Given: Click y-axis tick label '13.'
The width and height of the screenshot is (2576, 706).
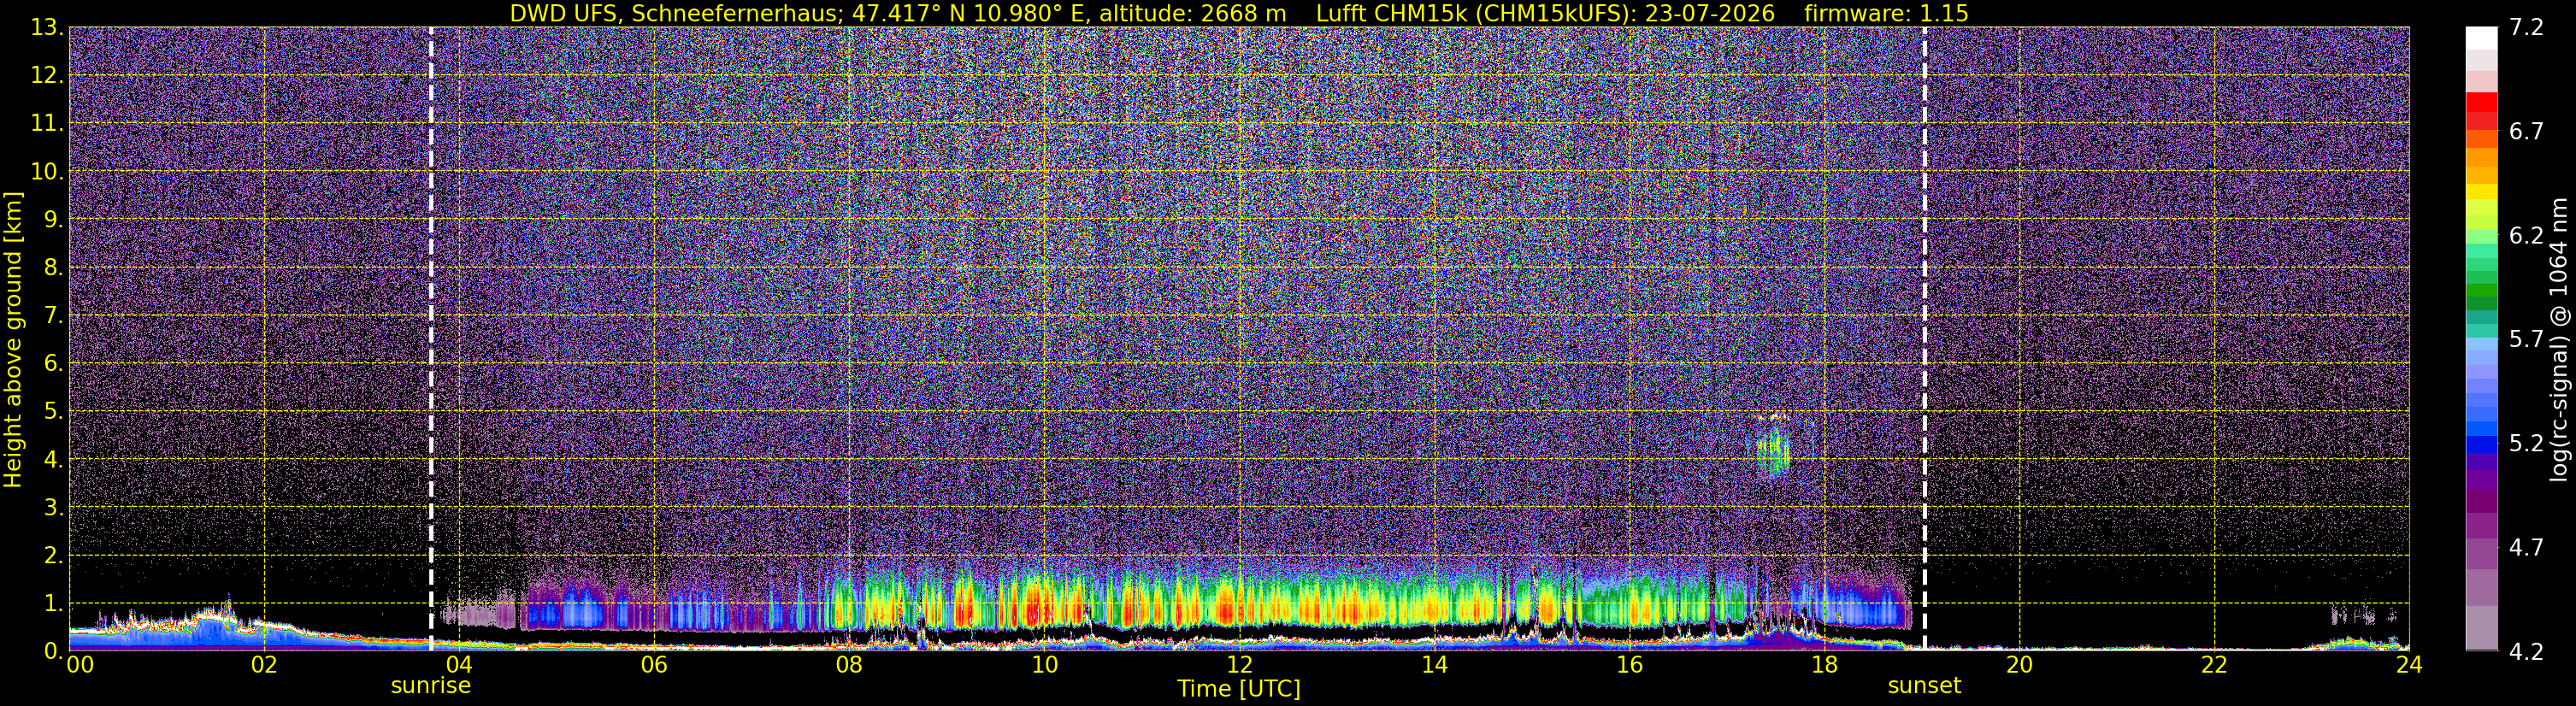Looking at the screenshot, I should pyautogui.click(x=47, y=28).
